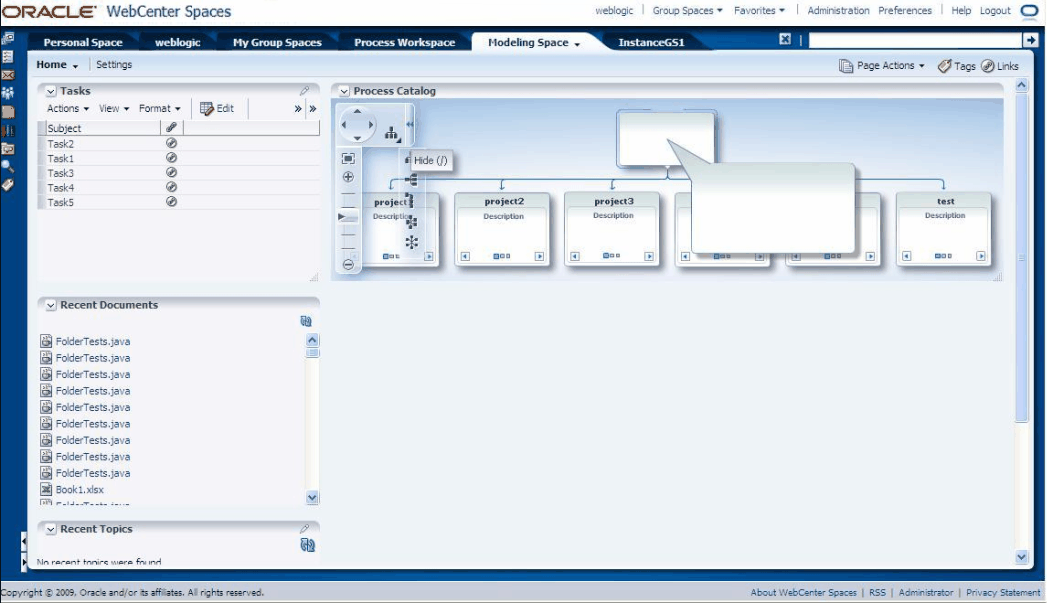The height and width of the screenshot is (603, 1047).
Task: Click the search input field in the top bar
Action: [x=915, y=41]
